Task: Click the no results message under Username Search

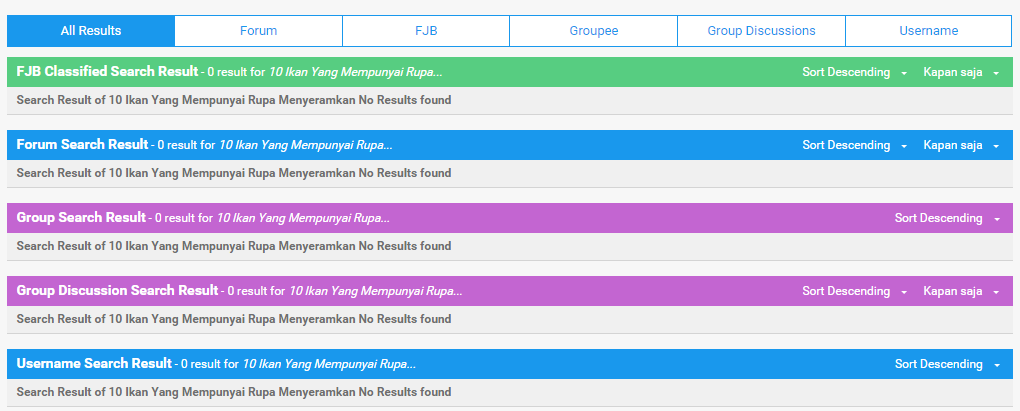Action: (x=234, y=392)
